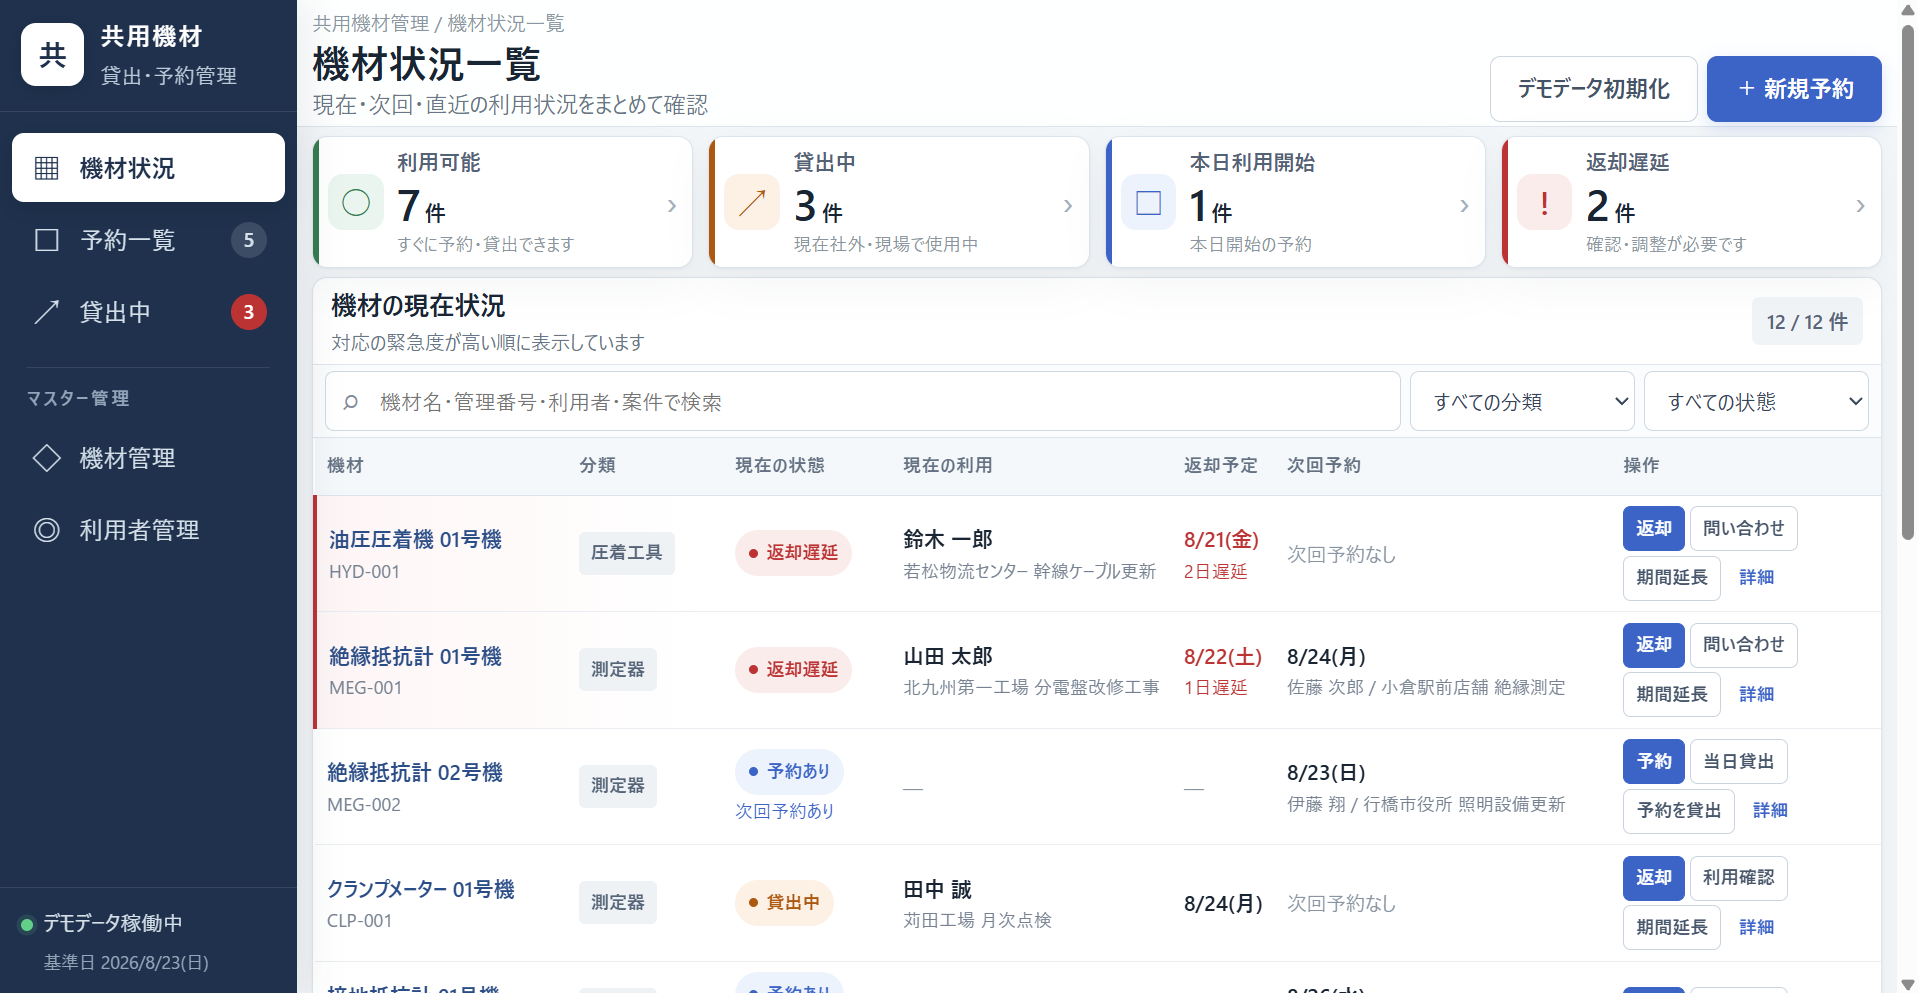Click 共用機材管理 breadcrumb text

[x=371, y=23]
